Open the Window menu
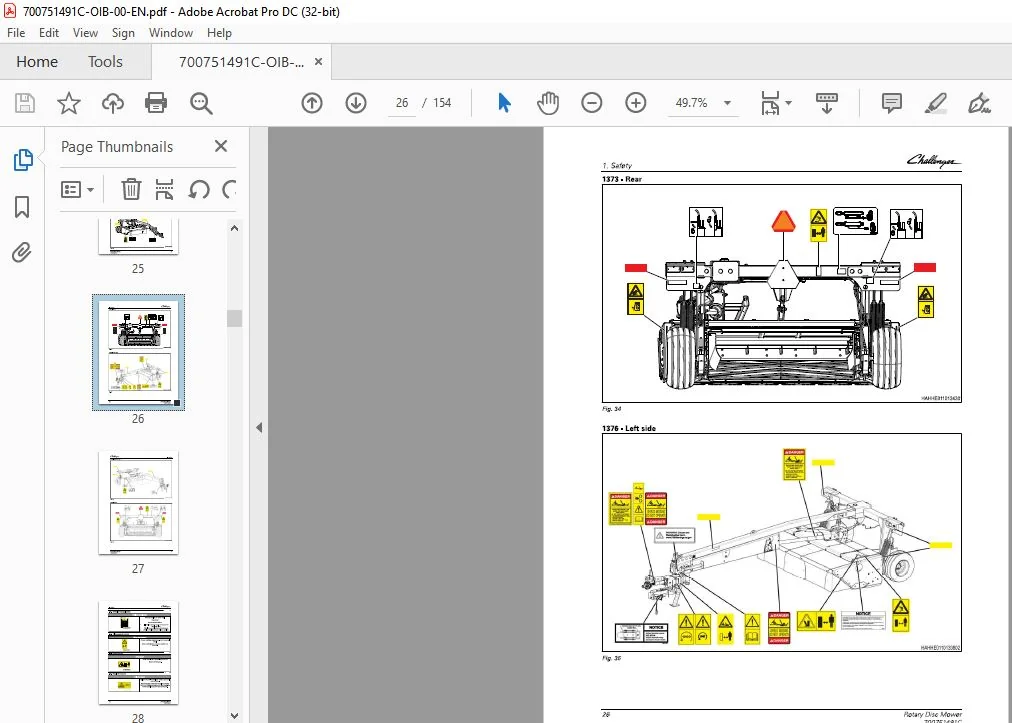 coord(171,33)
